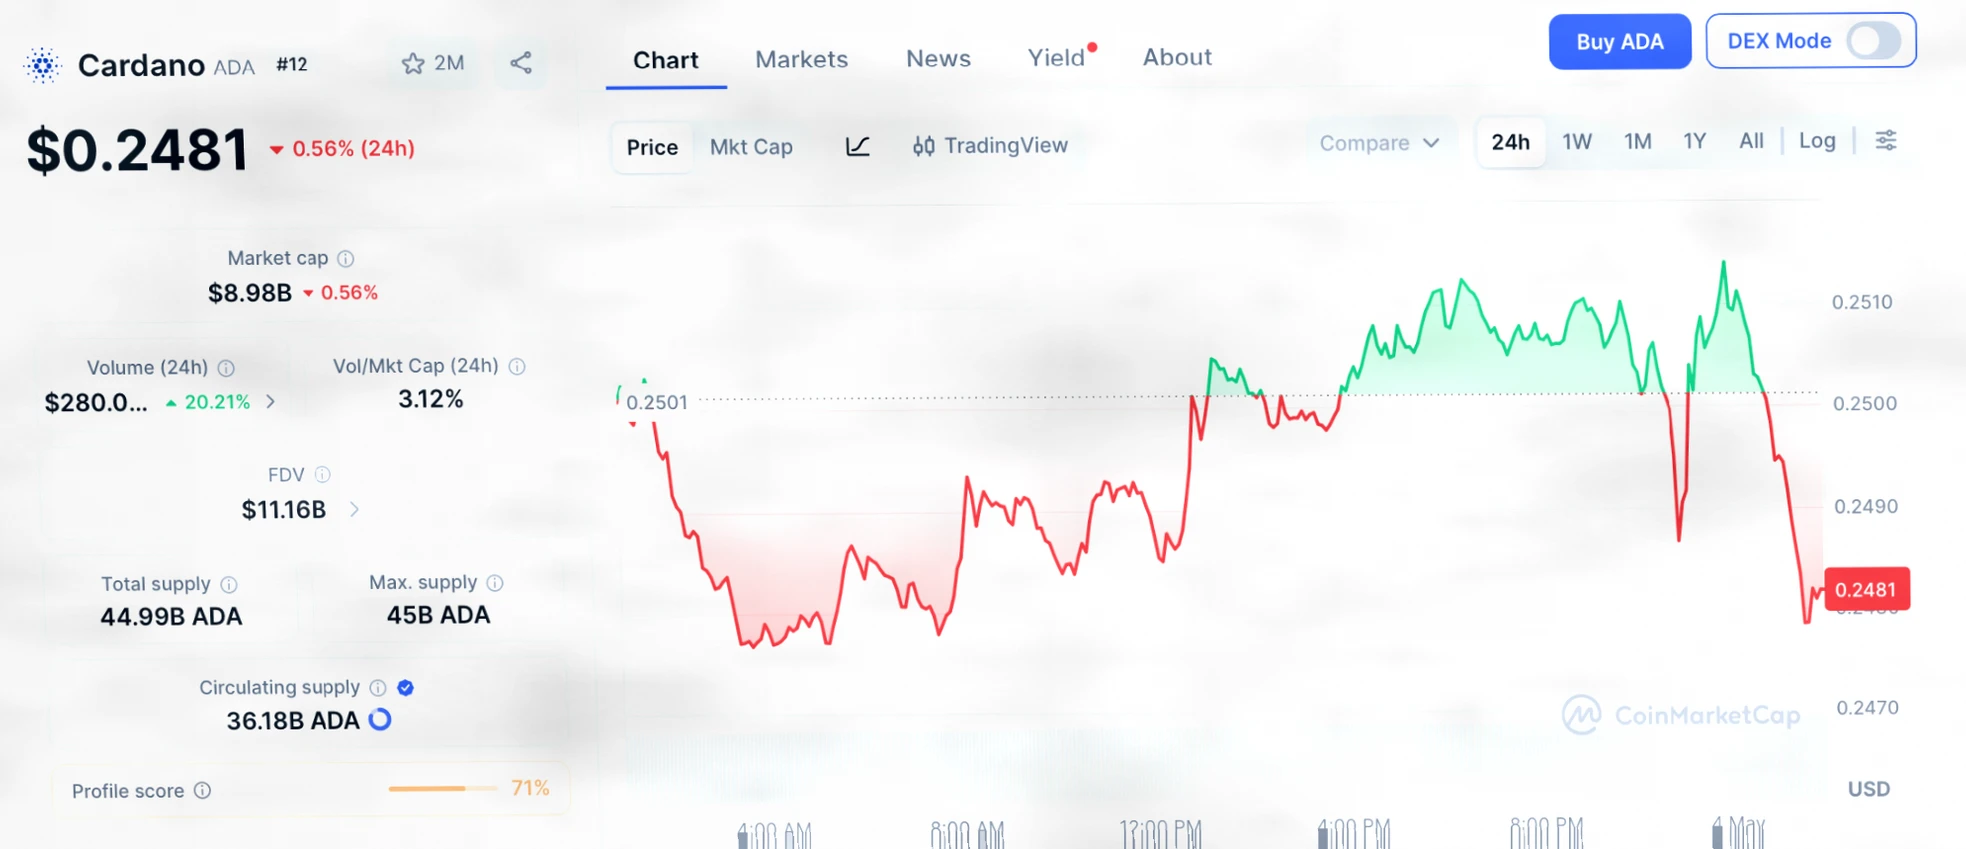Viewport: 1966px width, 849px height.
Task: Switch to the News tab
Action: (x=938, y=59)
